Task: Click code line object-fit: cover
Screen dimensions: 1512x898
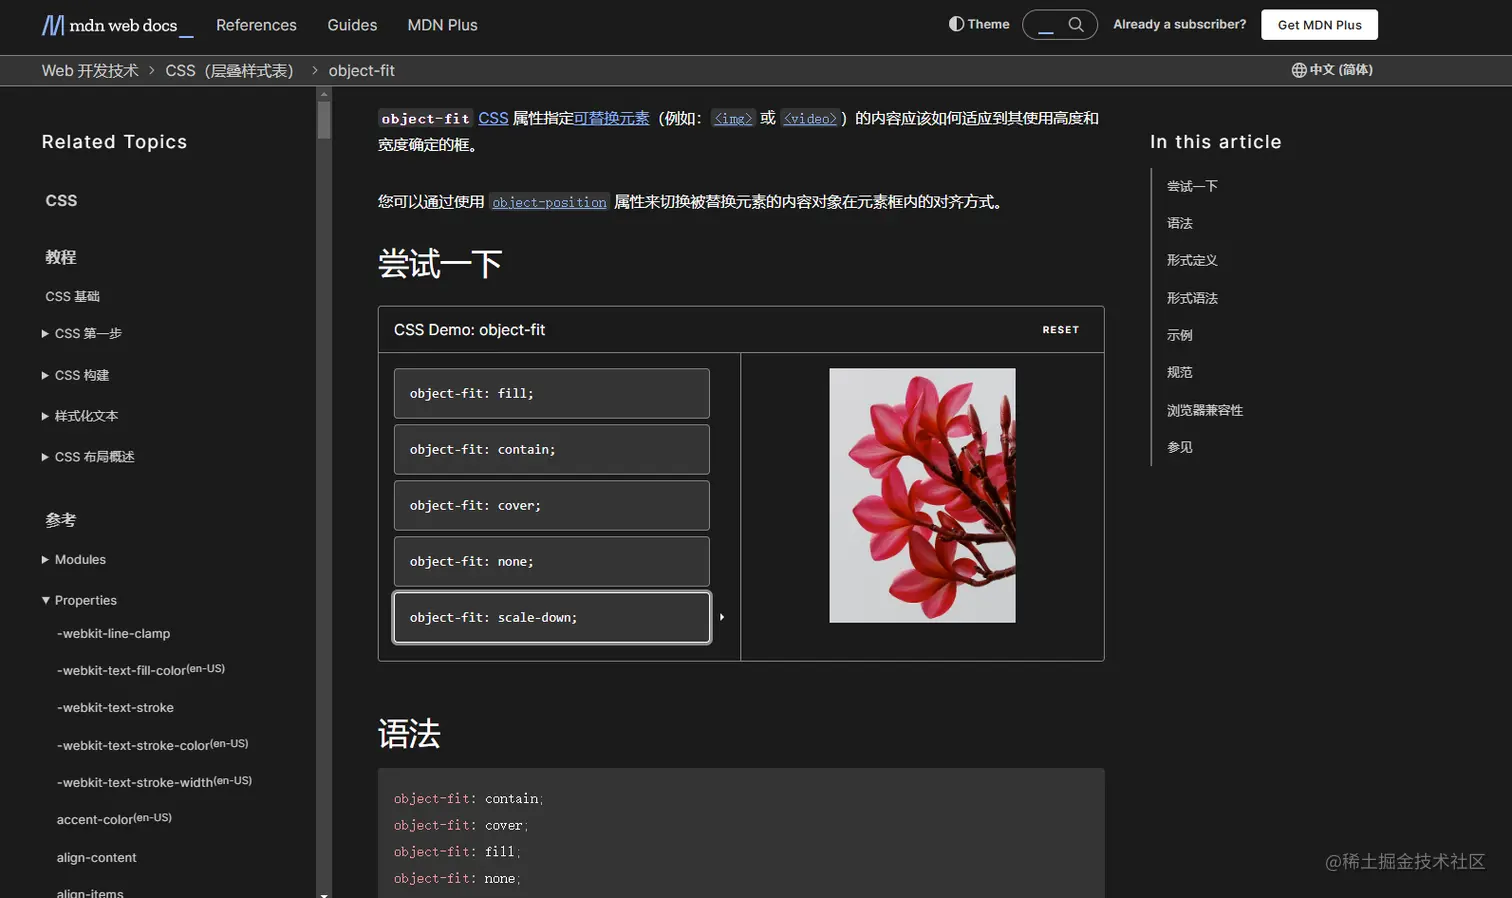Action: [460, 826]
